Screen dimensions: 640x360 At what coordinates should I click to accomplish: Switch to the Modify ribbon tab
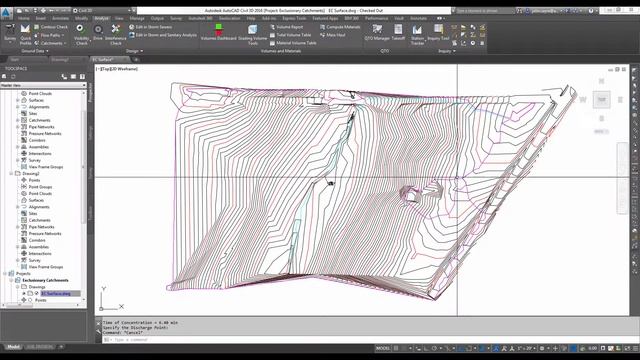[x=81, y=18]
